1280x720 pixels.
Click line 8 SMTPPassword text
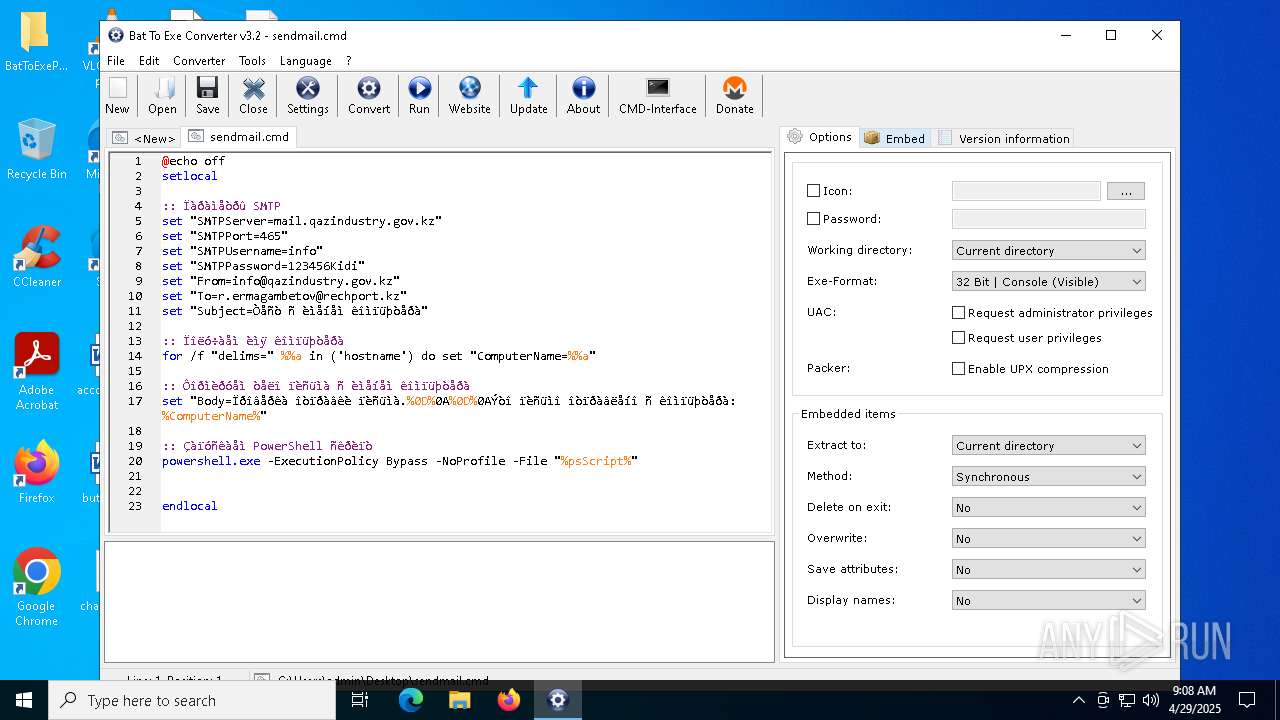[263, 266]
